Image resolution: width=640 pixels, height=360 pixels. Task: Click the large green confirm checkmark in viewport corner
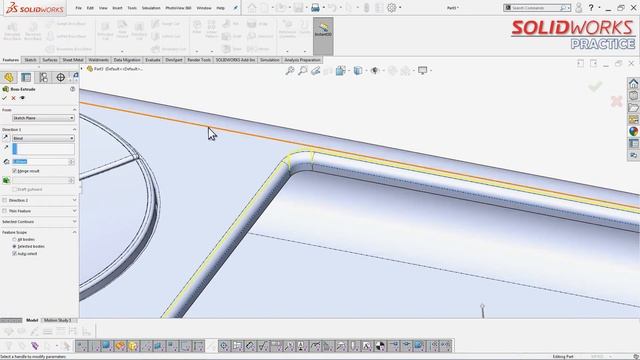595,86
